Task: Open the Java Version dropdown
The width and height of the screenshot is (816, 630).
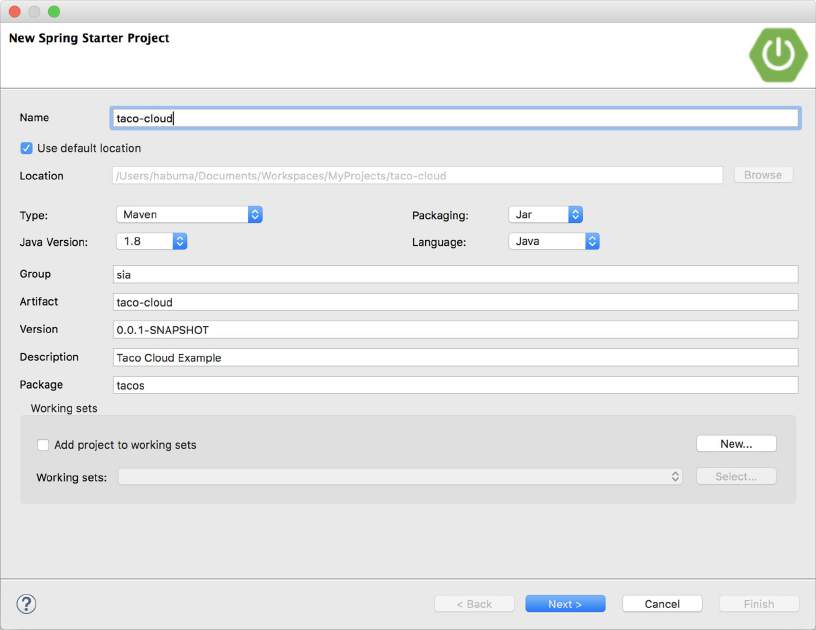Action: (151, 241)
